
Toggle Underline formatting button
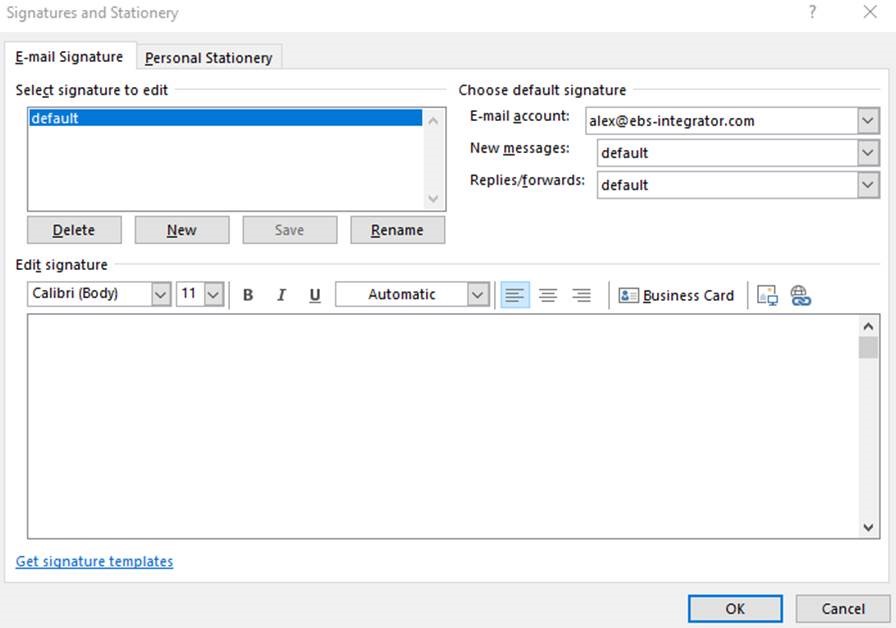tap(315, 295)
